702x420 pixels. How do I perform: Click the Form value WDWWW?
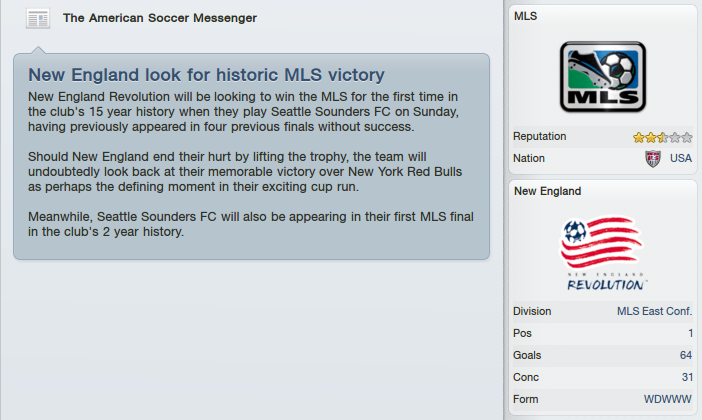tap(668, 399)
